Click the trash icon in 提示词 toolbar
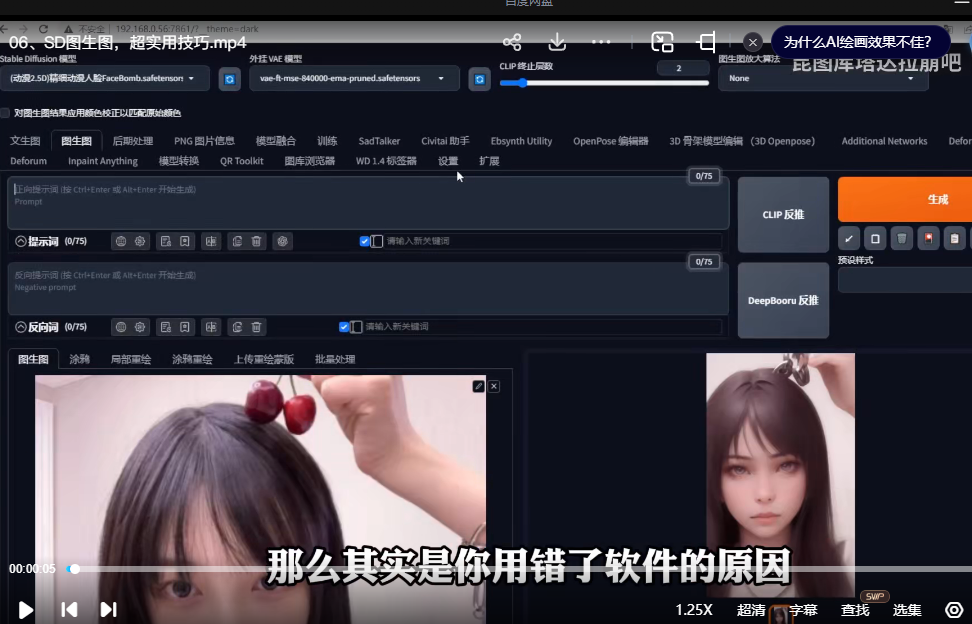This screenshot has width=972, height=624. pyautogui.click(x=256, y=241)
